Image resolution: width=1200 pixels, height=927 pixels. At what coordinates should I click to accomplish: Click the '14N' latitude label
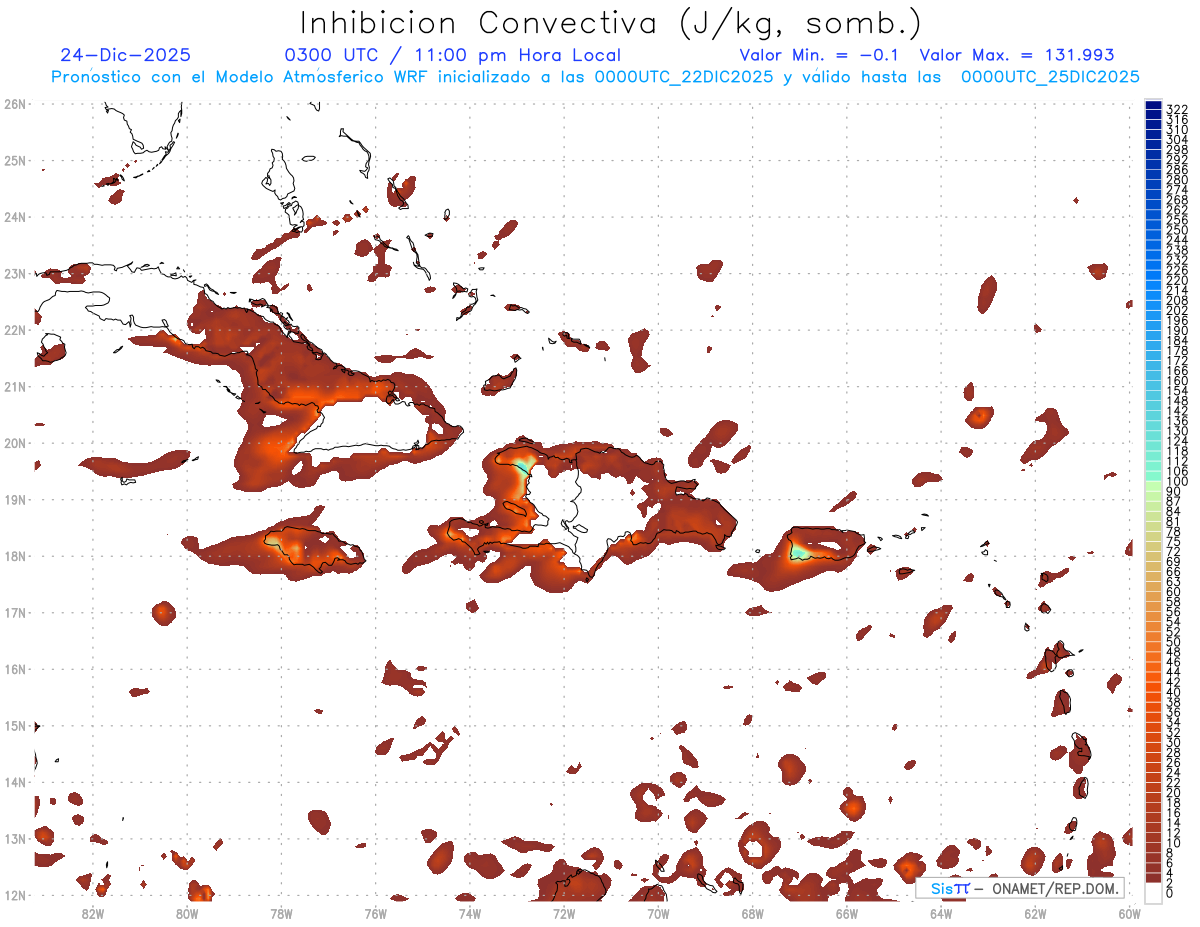click(15, 782)
